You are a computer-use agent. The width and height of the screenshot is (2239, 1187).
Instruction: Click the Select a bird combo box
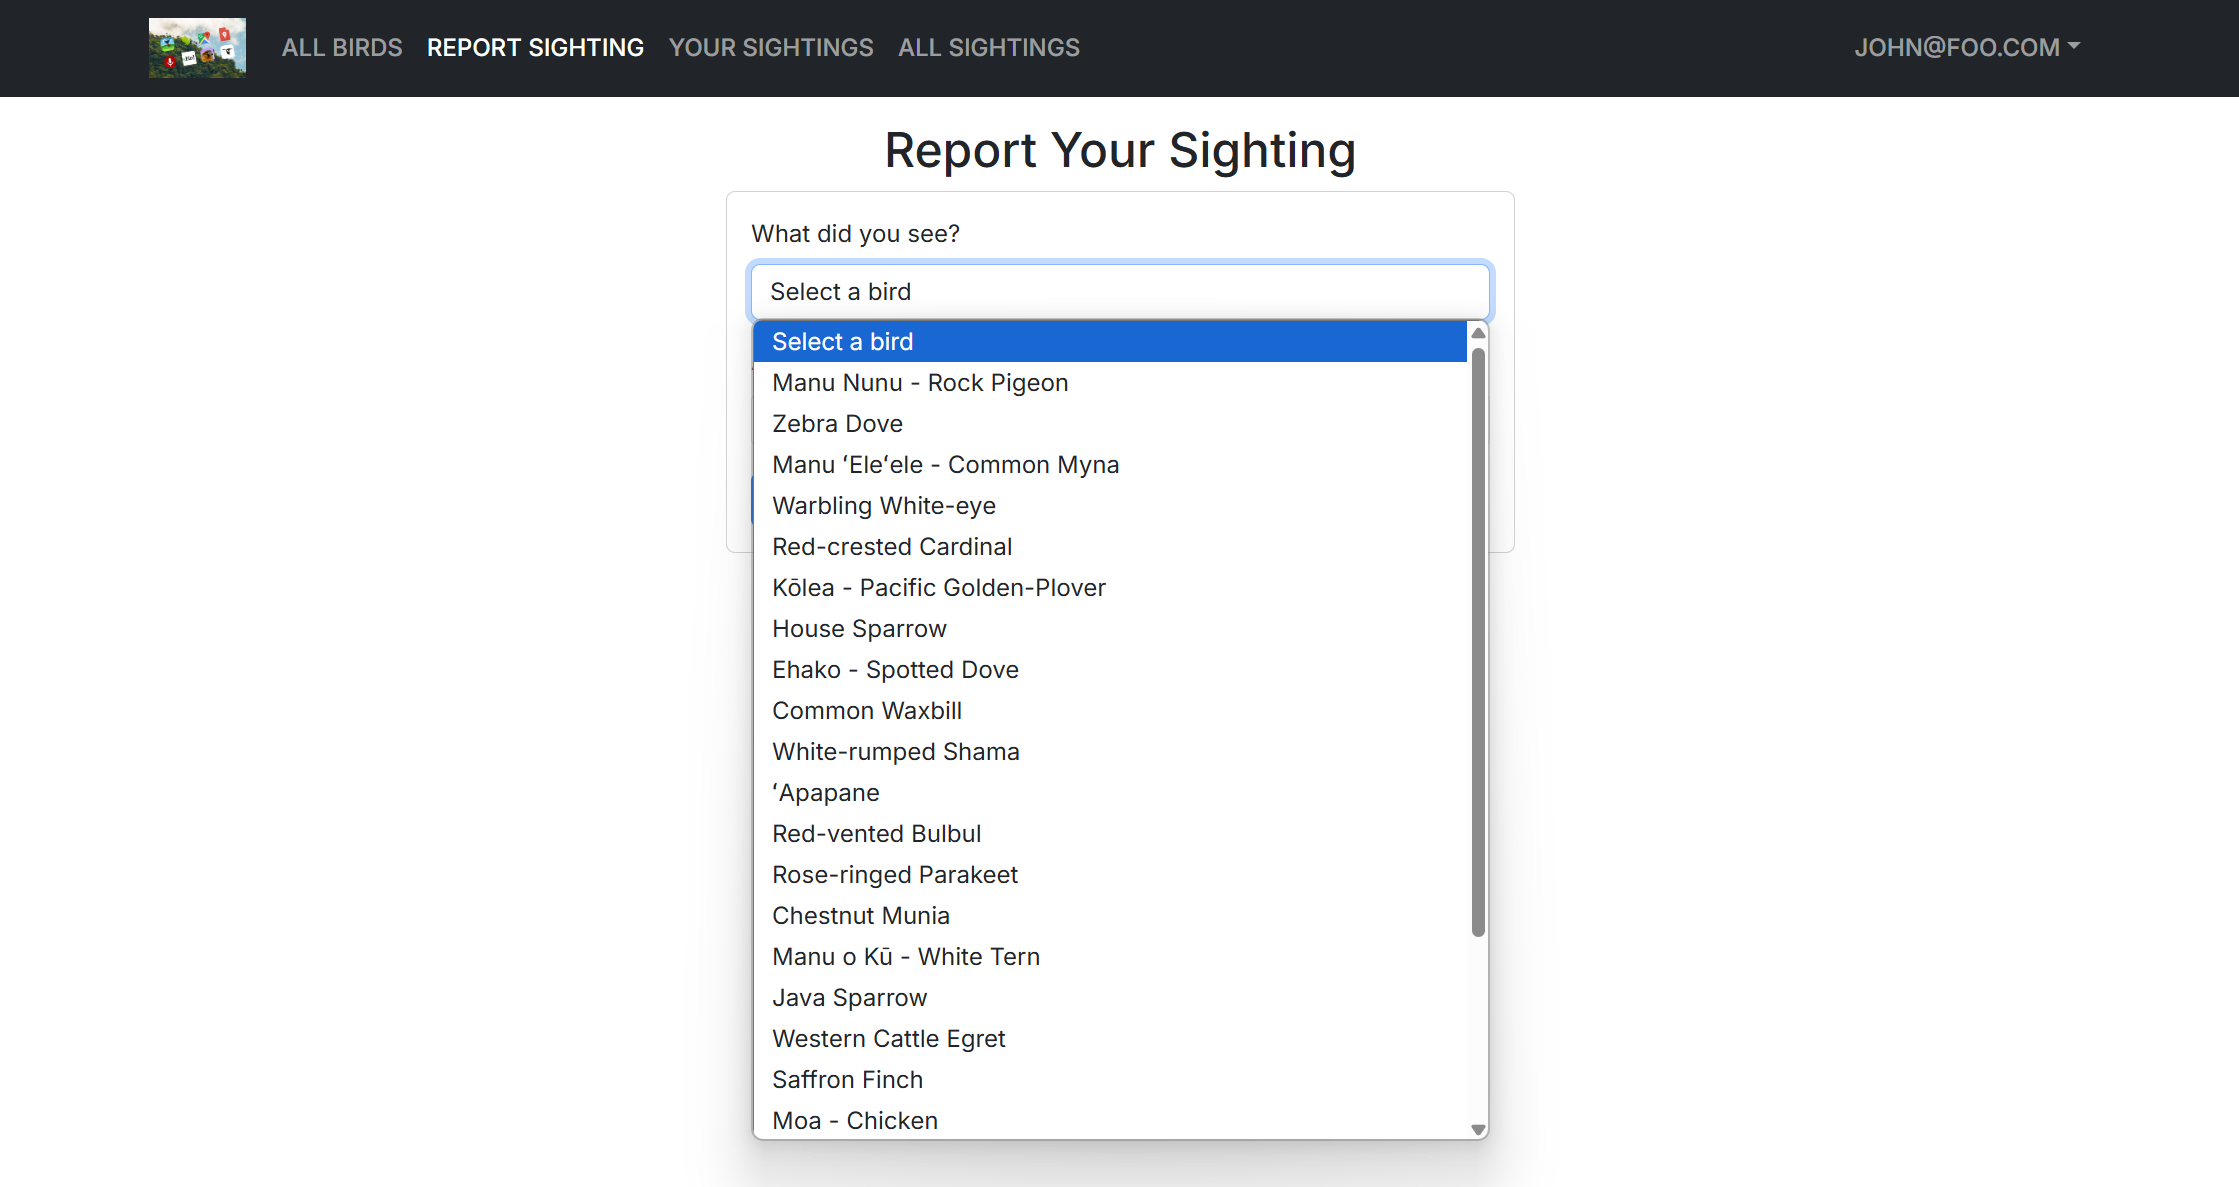click(x=1119, y=291)
